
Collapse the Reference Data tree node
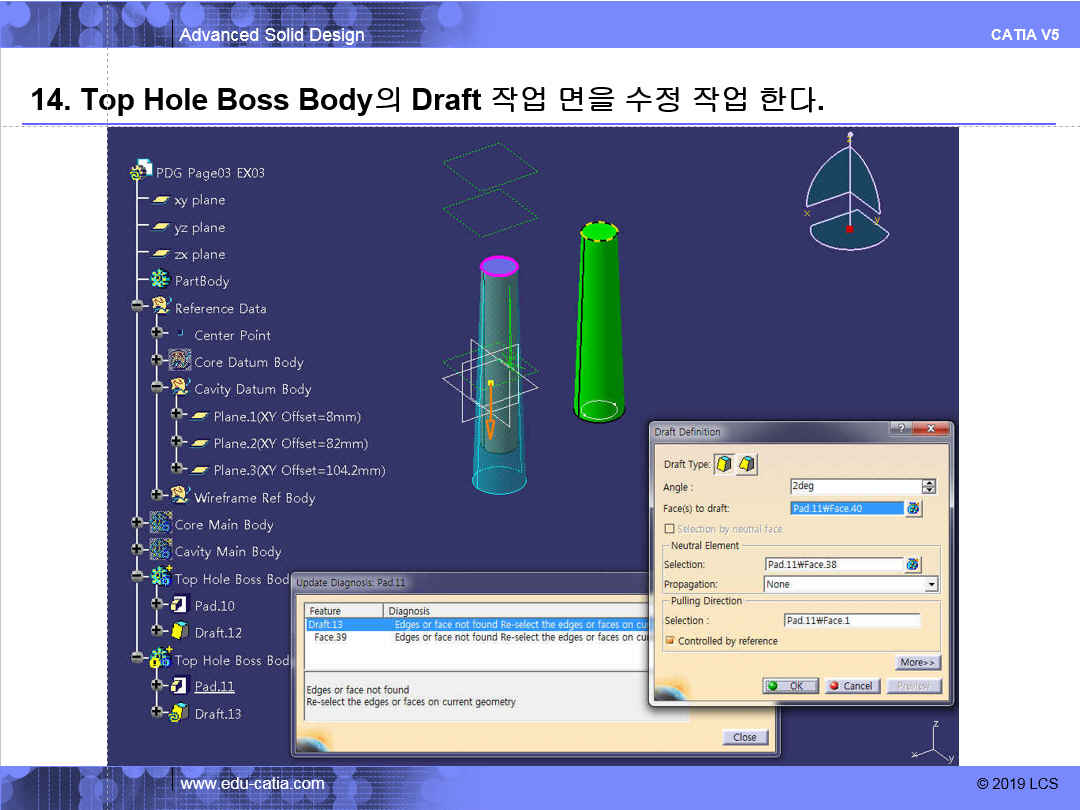click(137, 308)
